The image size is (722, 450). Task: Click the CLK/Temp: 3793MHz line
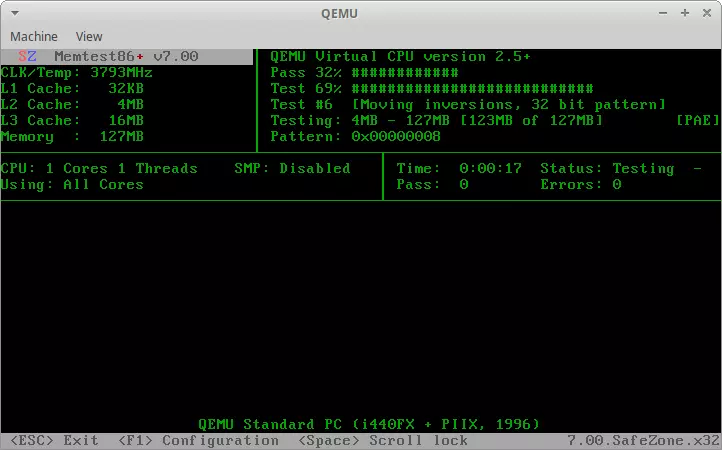click(76, 73)
